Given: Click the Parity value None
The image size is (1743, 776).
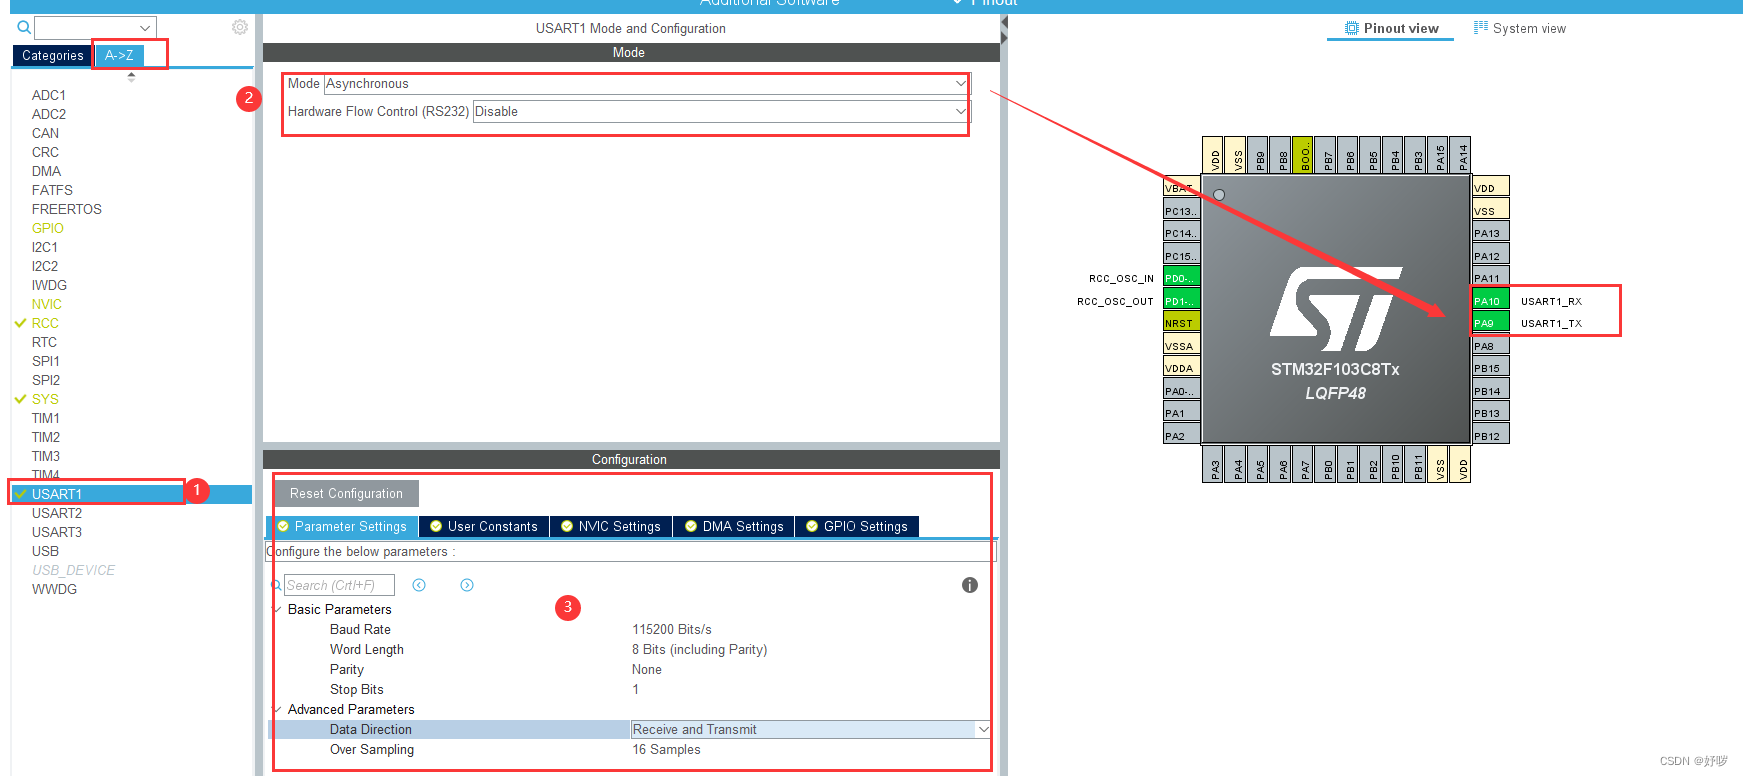Looking at the screenshot, I should (647, 669).
